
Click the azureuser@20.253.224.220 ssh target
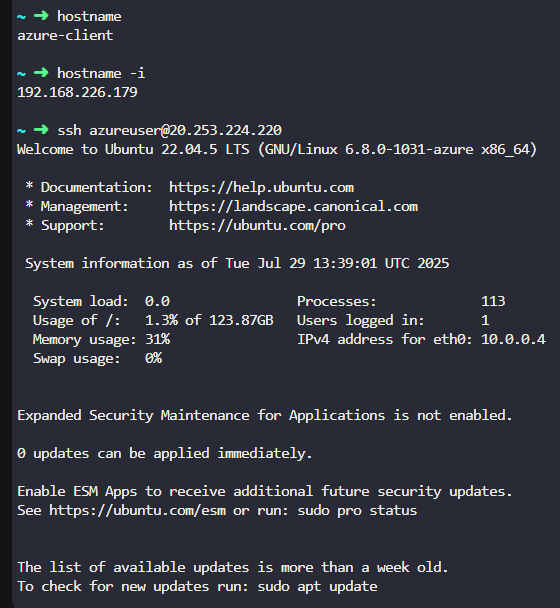tap(185, 130)
